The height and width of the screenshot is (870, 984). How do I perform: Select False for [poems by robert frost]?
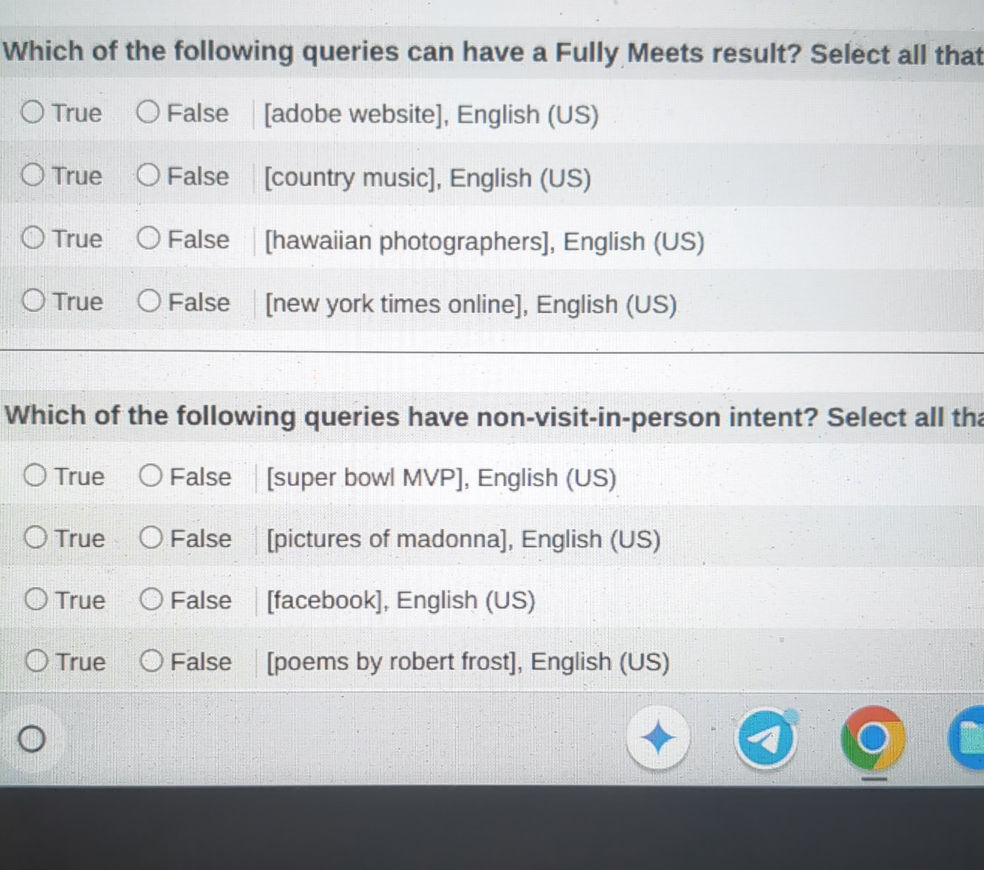pyautogui.click(x=151, y=660)
